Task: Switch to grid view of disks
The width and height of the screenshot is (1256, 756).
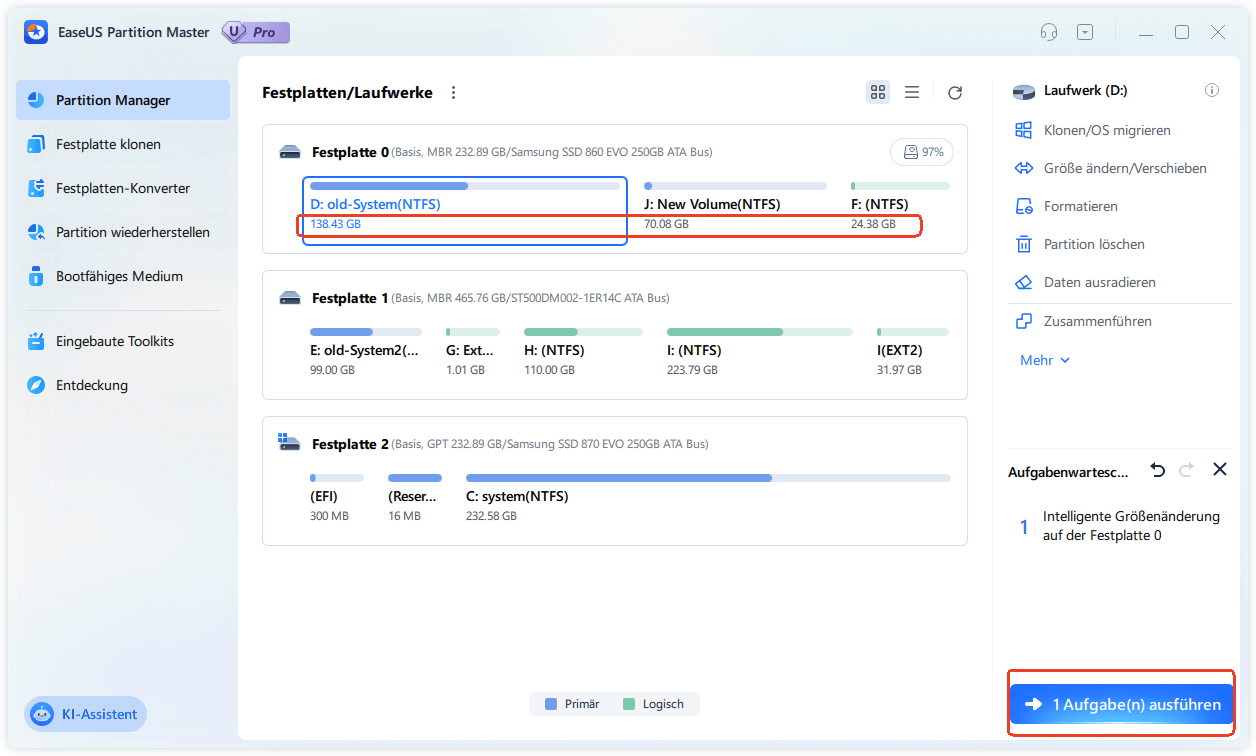Action: tap(878, 92)
